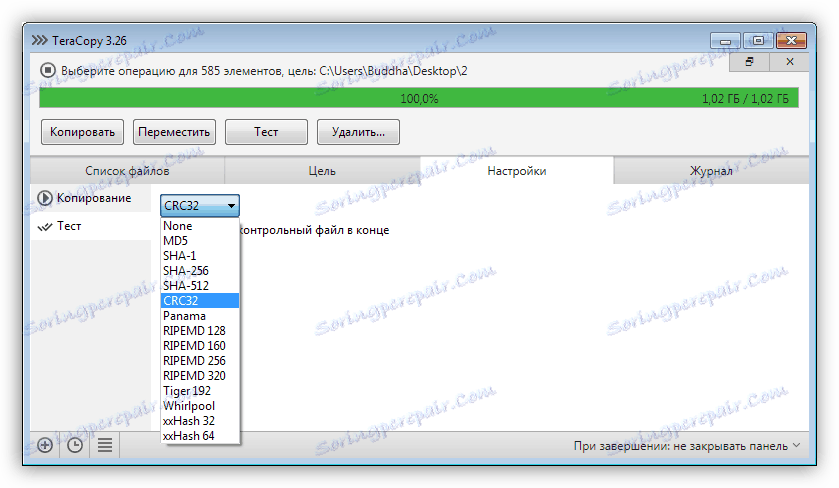This screenshot has height=488, width=839.
Task: Click the Копировать button
Action: tap(82, 132)
